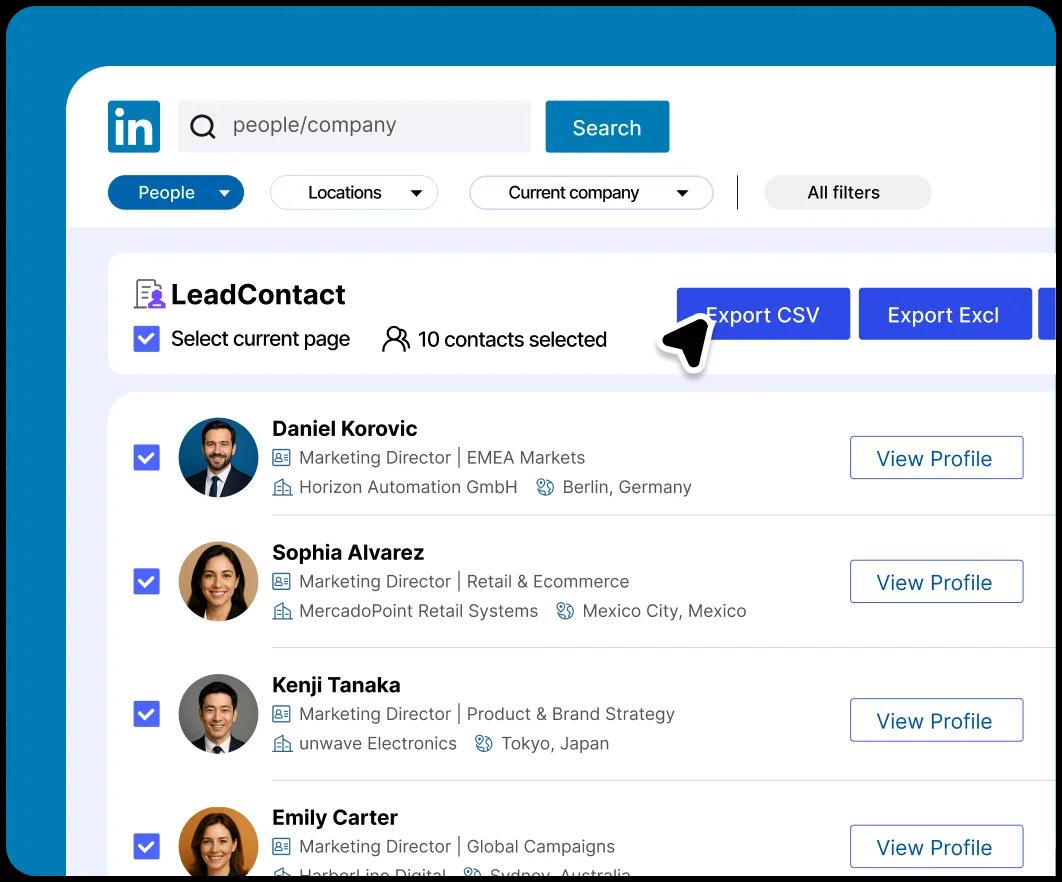Toggle the Select current page checkbox
The height and width of the screenshot is (882, 1062).
coord(146,339)
